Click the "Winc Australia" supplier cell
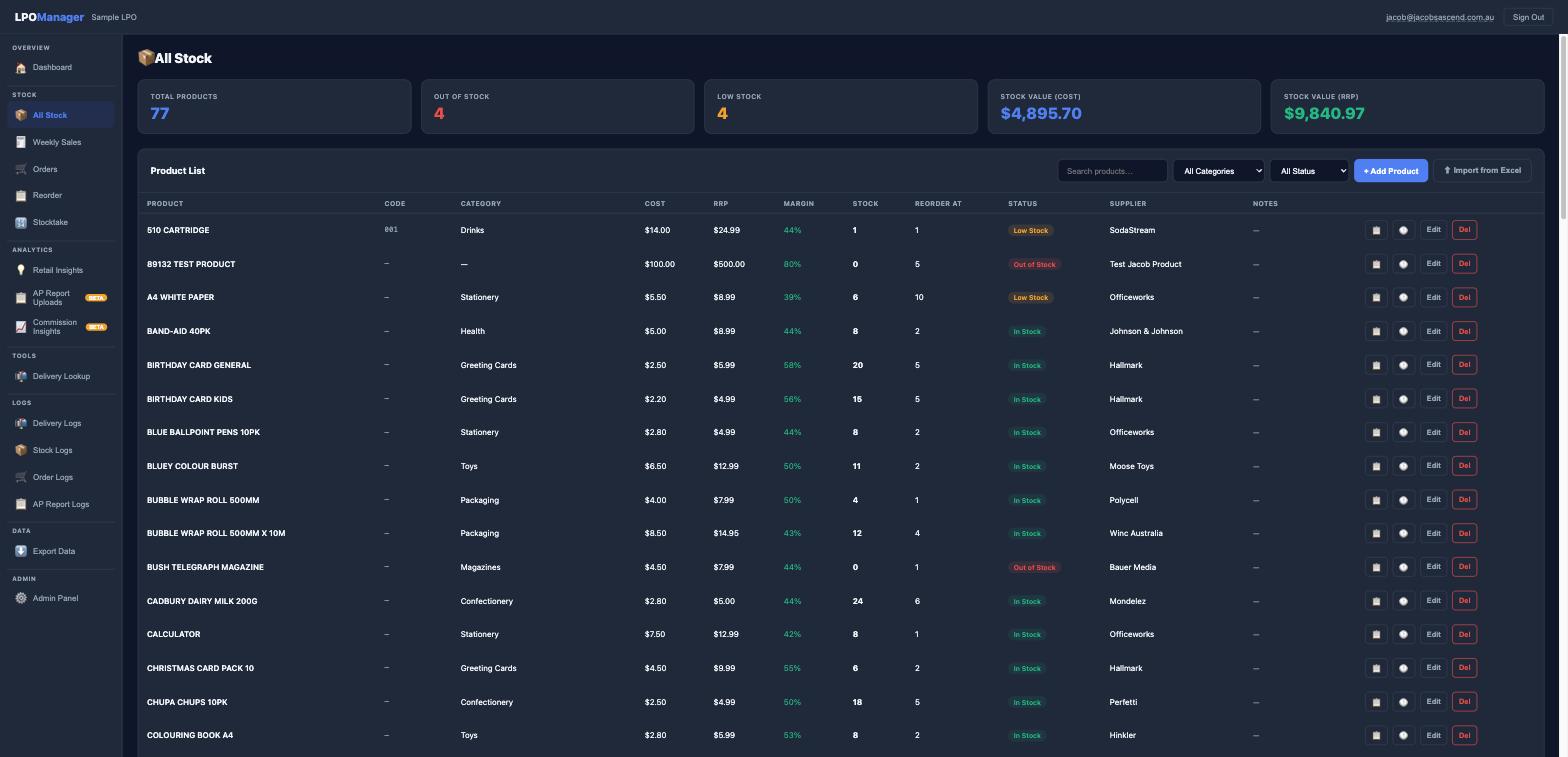Image resolution: width=1568 pixels, height=757 pixels. 1136,533
